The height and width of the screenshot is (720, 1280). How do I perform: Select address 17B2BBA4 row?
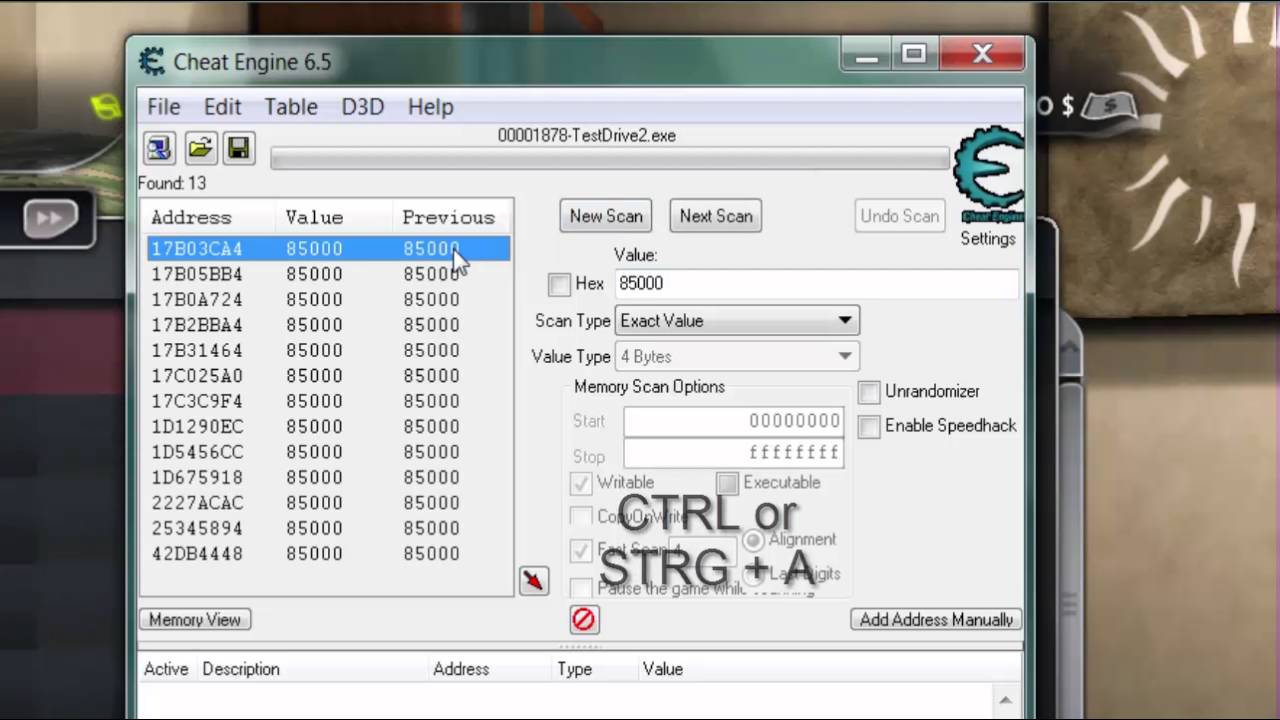(x=328, y=325)
